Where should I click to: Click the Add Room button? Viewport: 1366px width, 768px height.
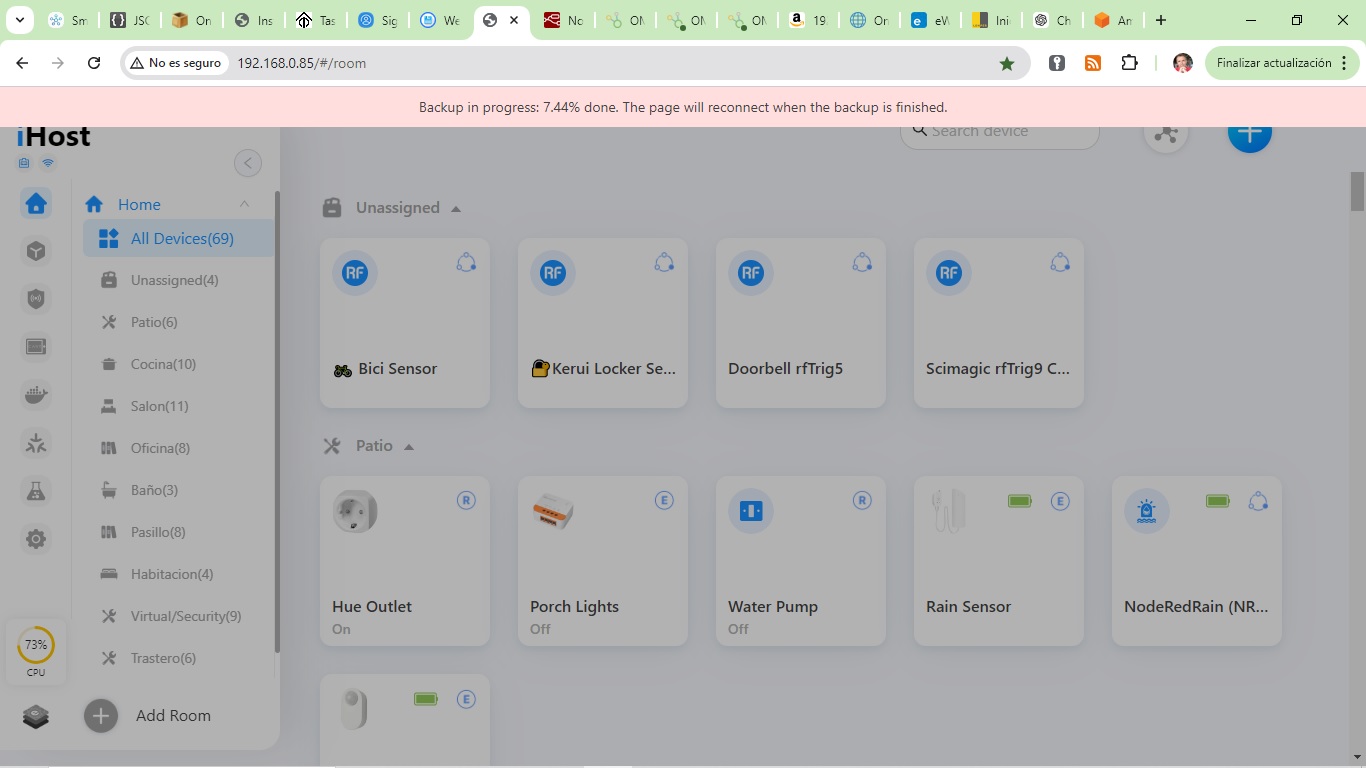[x=148, y=716]
